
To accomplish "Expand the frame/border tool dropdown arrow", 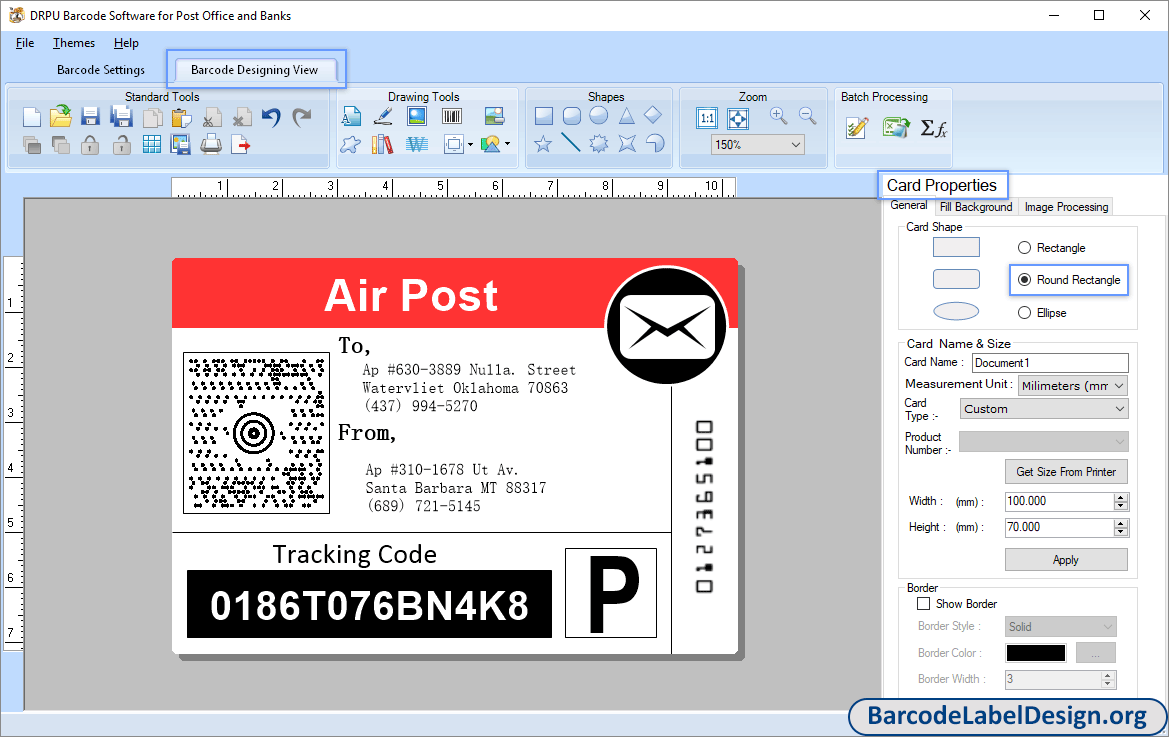I will click(x=470, y=145).
